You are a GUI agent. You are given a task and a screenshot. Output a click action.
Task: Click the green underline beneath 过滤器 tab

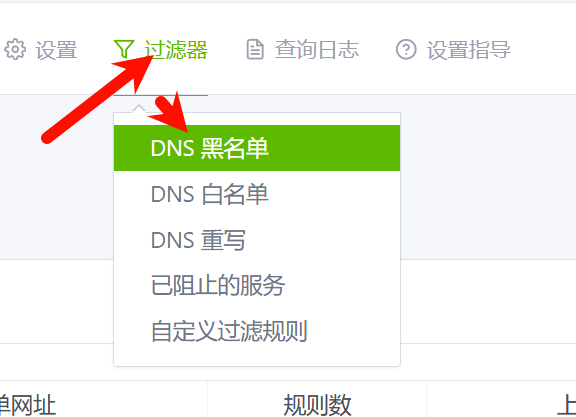coord(161,95)
